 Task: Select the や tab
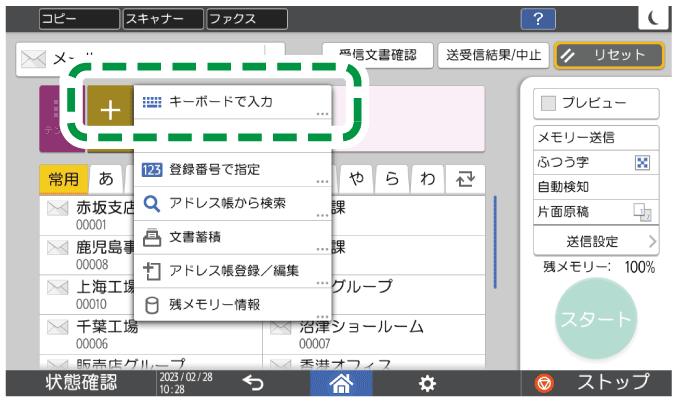click(356, 178)
